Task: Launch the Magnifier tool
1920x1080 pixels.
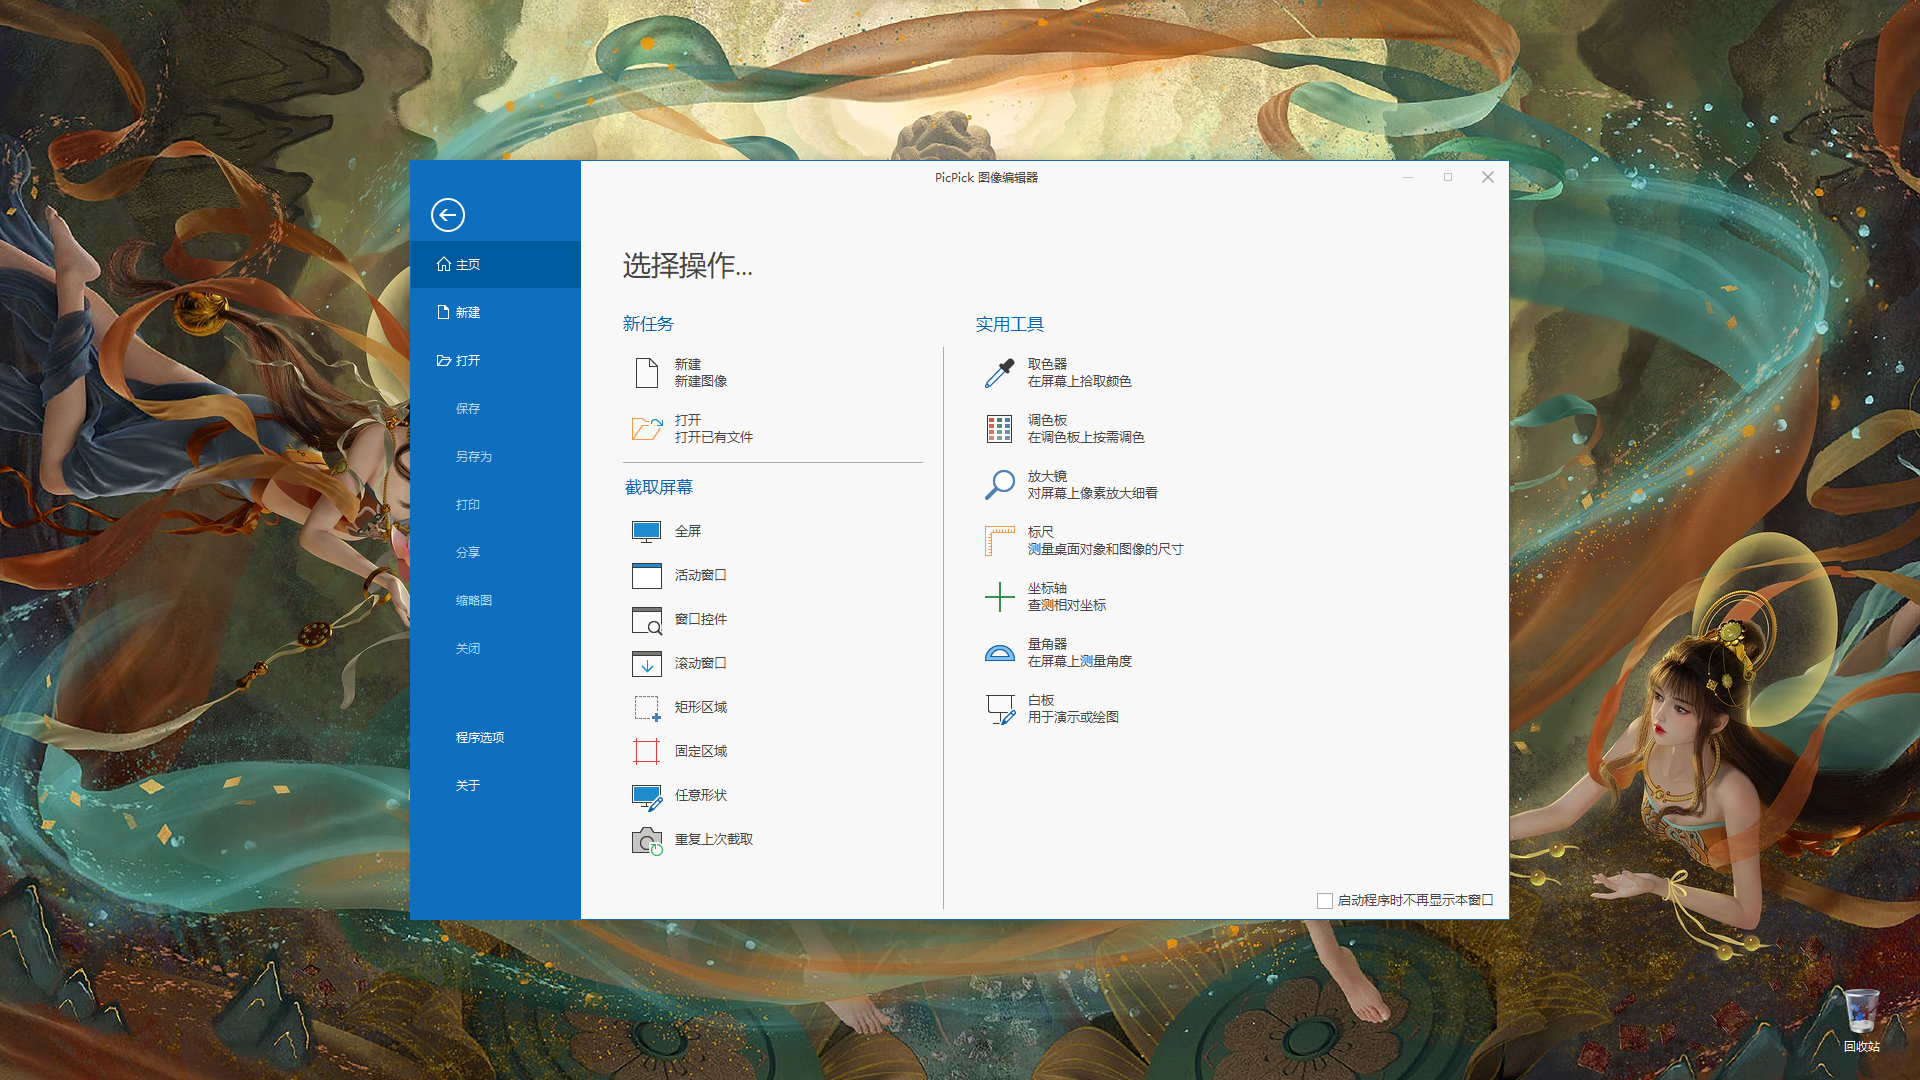Action: coord(999,485)
